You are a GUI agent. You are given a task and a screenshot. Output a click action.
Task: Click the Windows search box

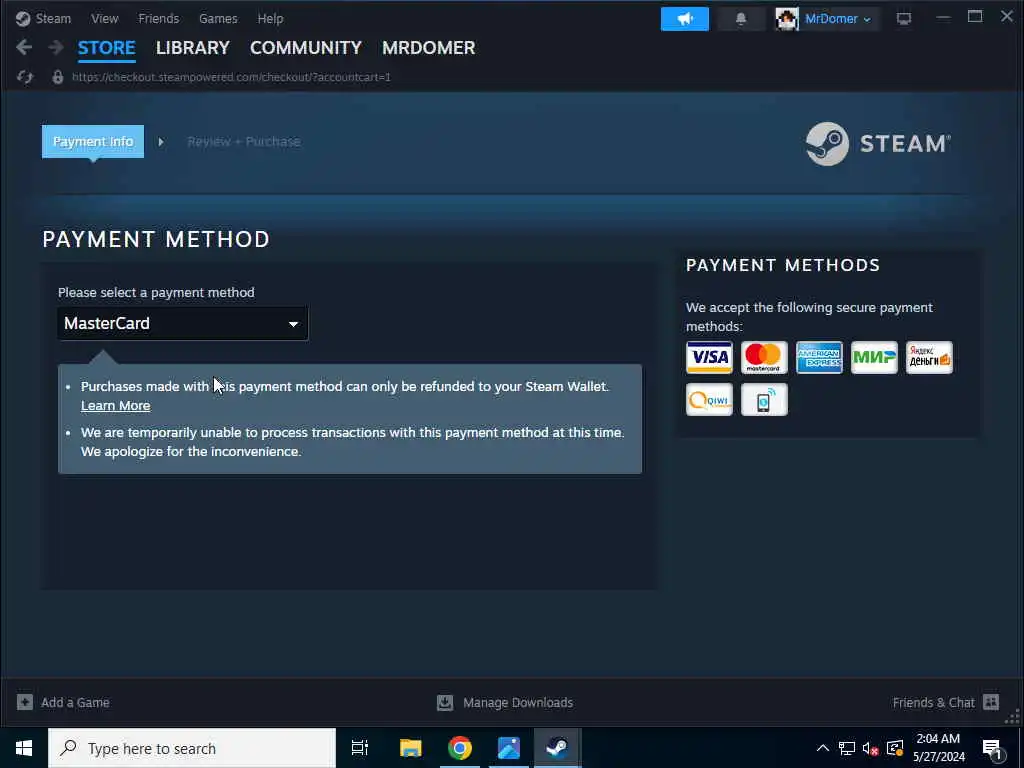click(x=192, y=748)
